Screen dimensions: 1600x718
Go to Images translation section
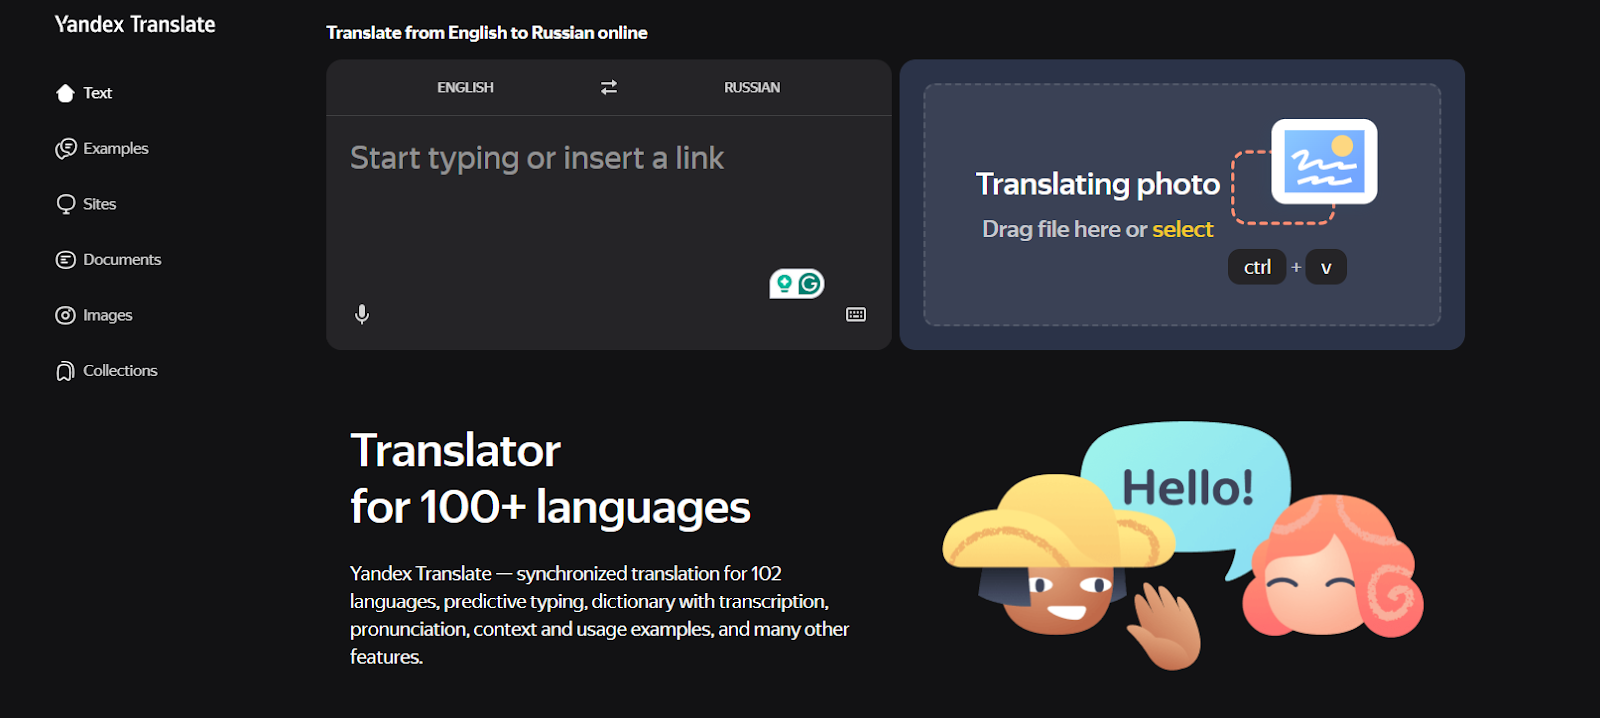point(107,315)
